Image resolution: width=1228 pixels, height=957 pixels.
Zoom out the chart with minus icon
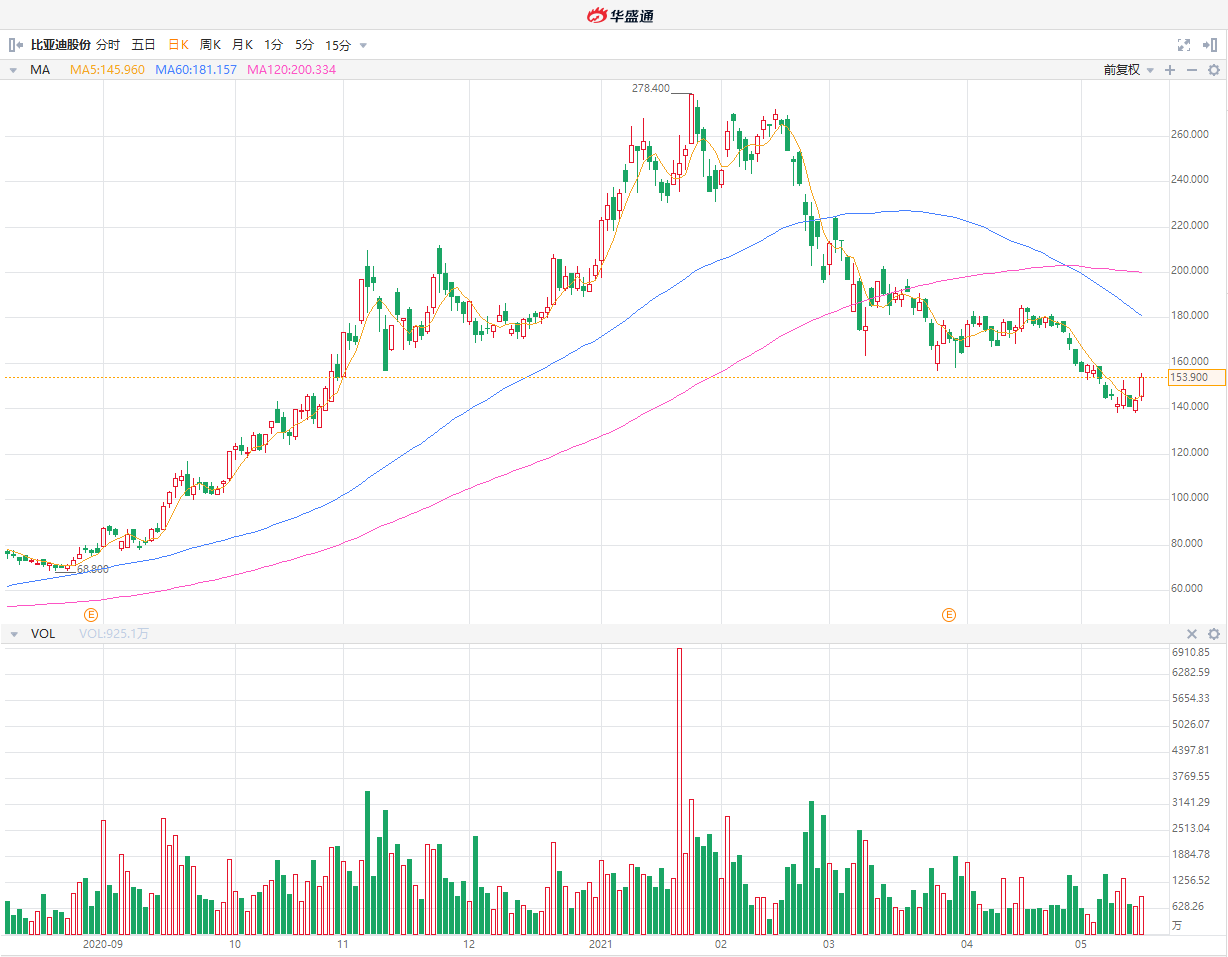(x=1192, y=70)
